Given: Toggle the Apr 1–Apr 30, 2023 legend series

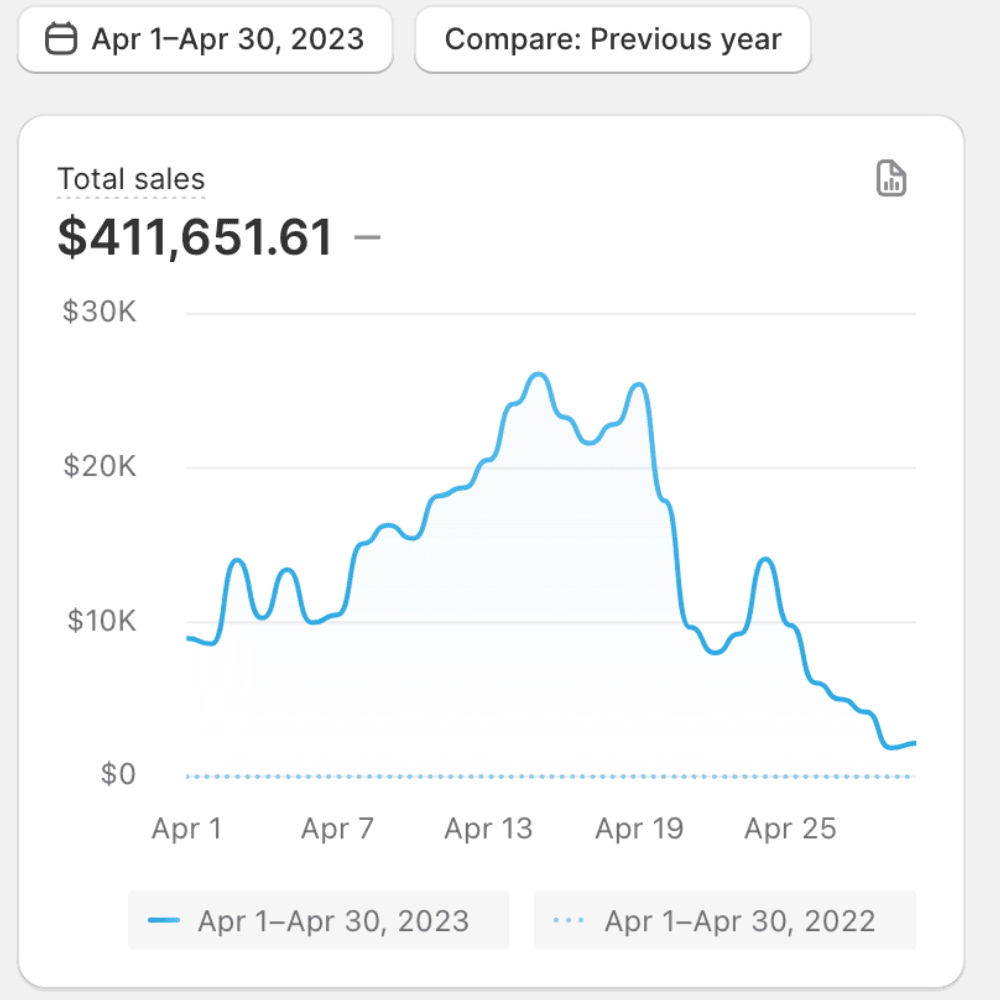Looking at the screenshot, I should (318, 920).
